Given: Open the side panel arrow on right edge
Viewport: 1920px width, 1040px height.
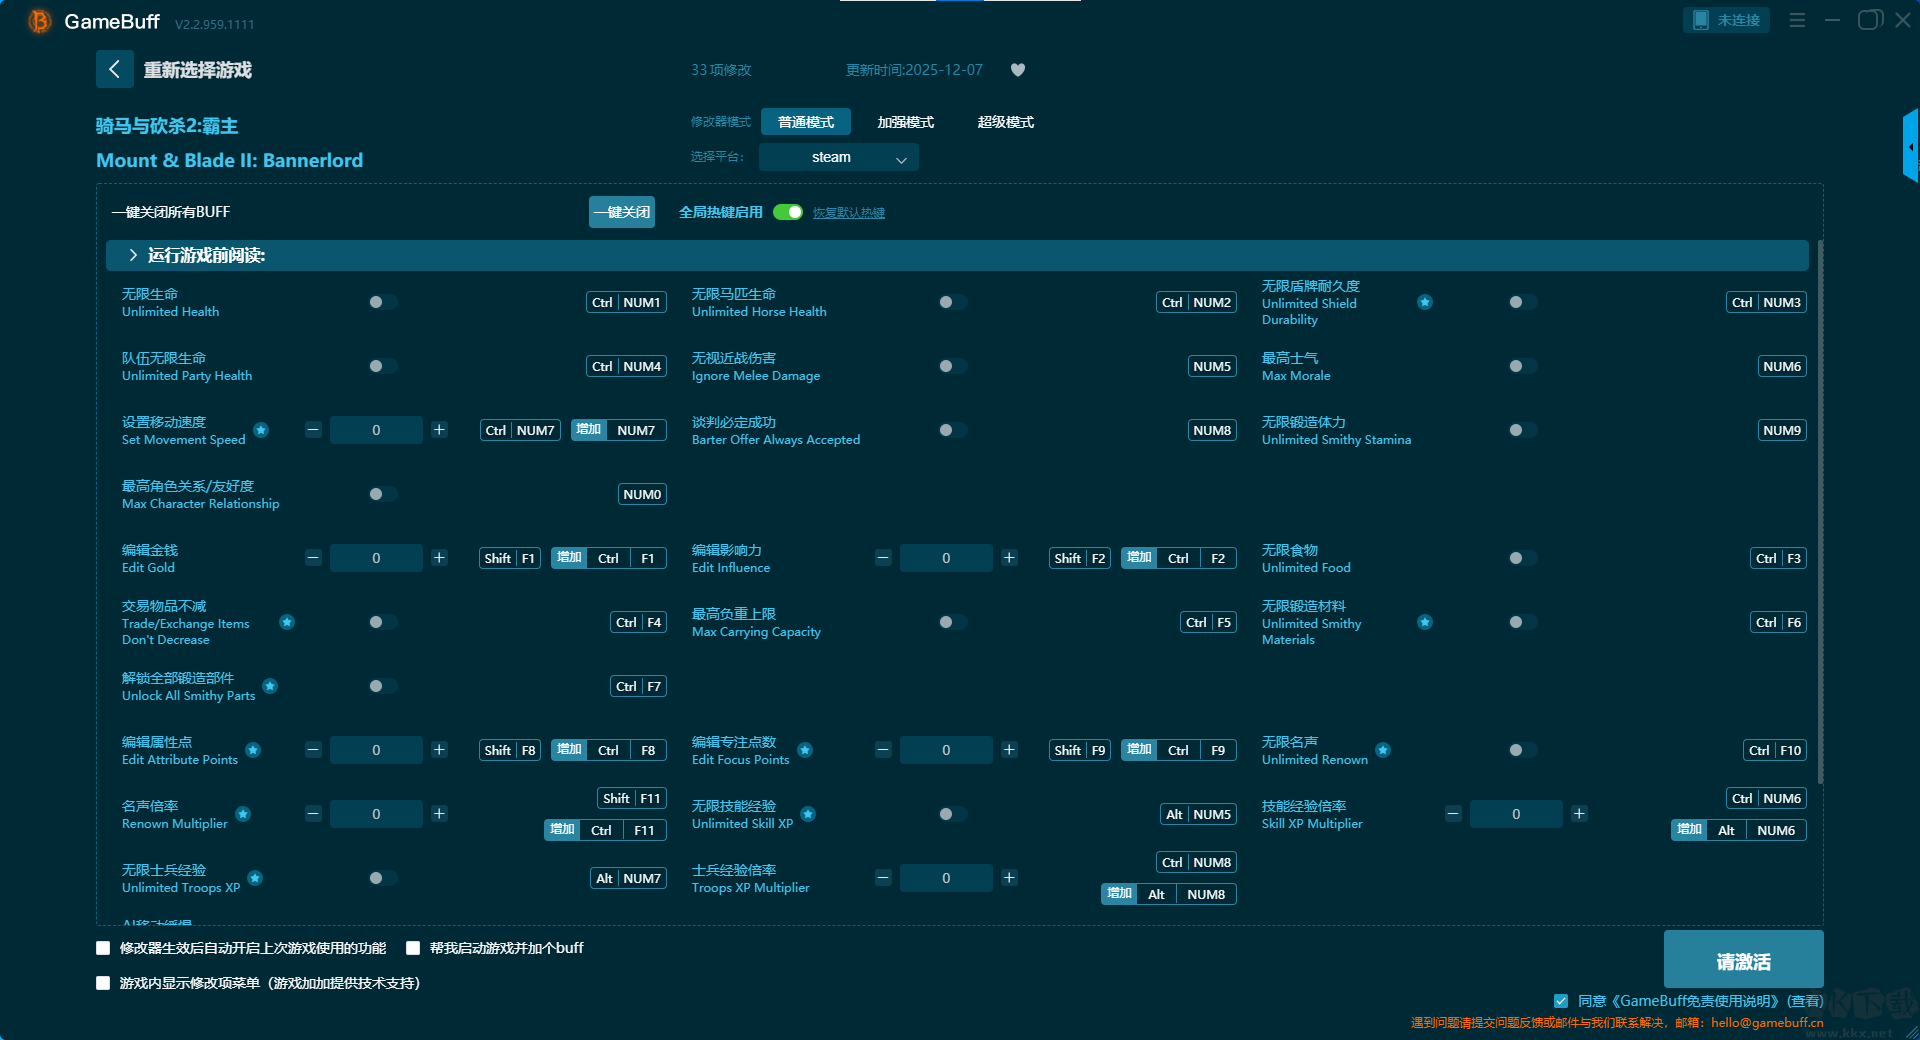Looking at the screenshot, I should pyautogui.click(x=1910, y=147).
